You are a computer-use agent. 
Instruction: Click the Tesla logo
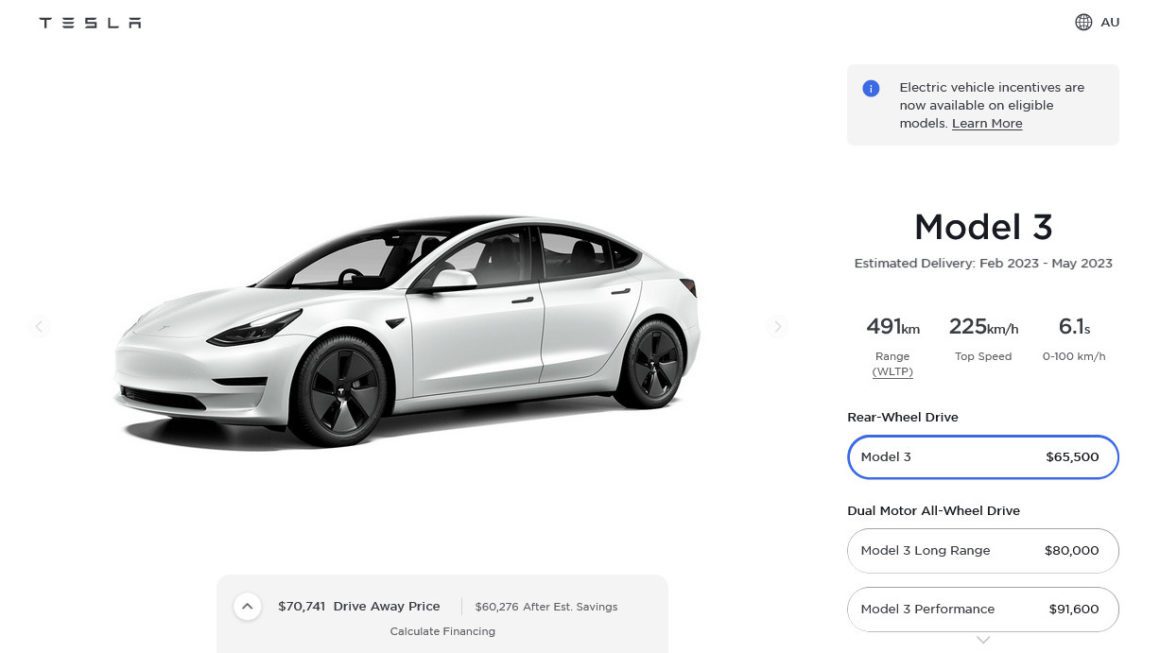[x=89, y=21]
